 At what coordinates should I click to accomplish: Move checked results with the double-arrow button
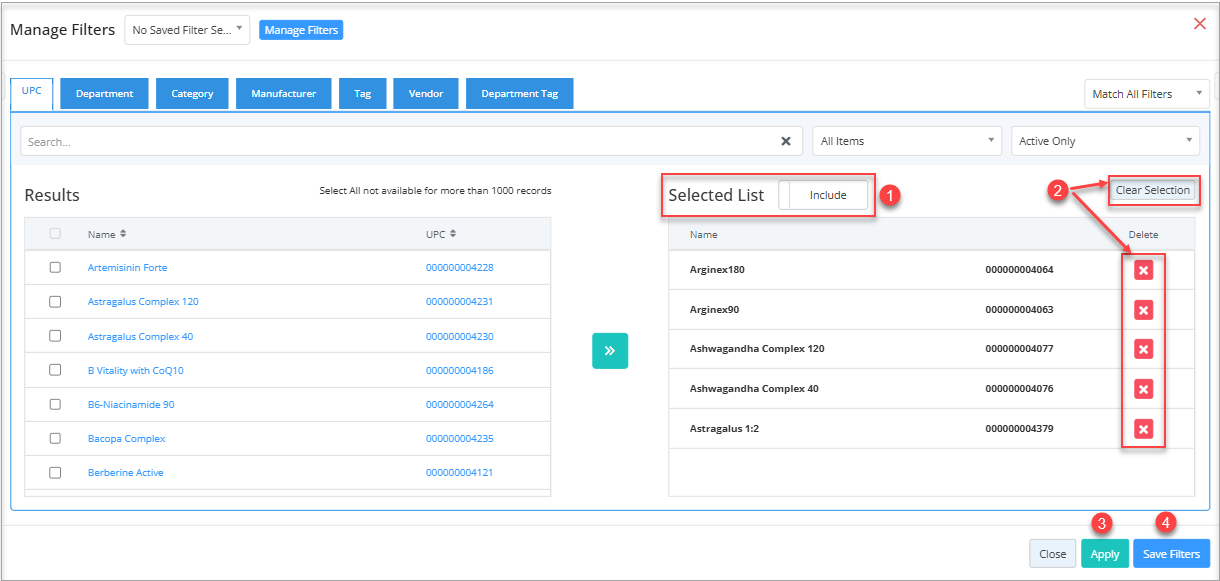(610, 351)
